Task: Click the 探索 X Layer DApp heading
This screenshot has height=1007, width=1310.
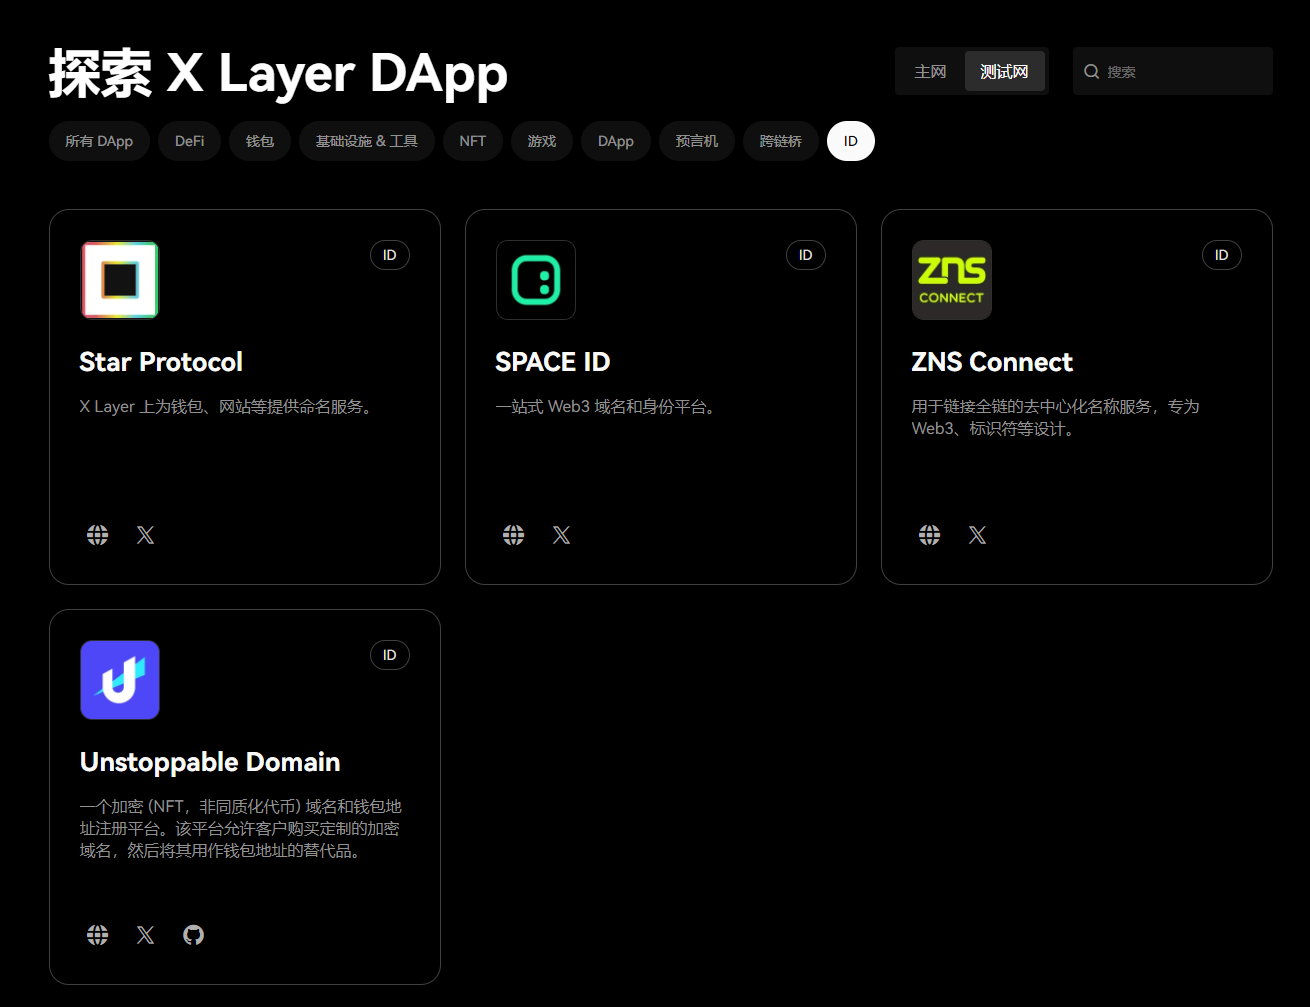Action: (x=278, y=73)
